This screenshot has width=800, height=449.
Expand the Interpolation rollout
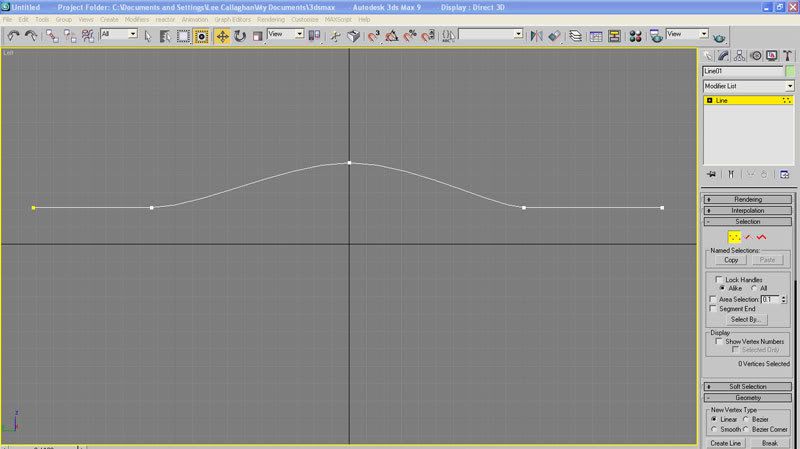click(x=748, y=211)
